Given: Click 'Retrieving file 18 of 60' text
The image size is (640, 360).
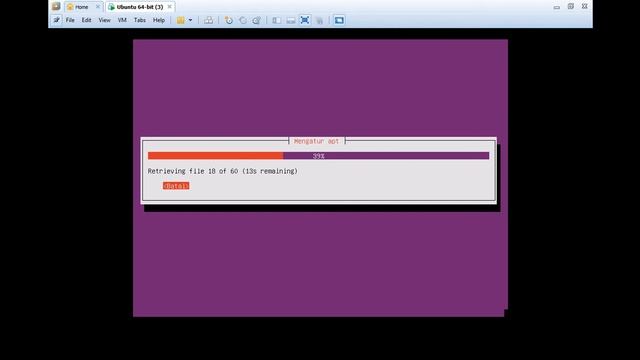Looking at the screenshot, I should click(193, 171).
